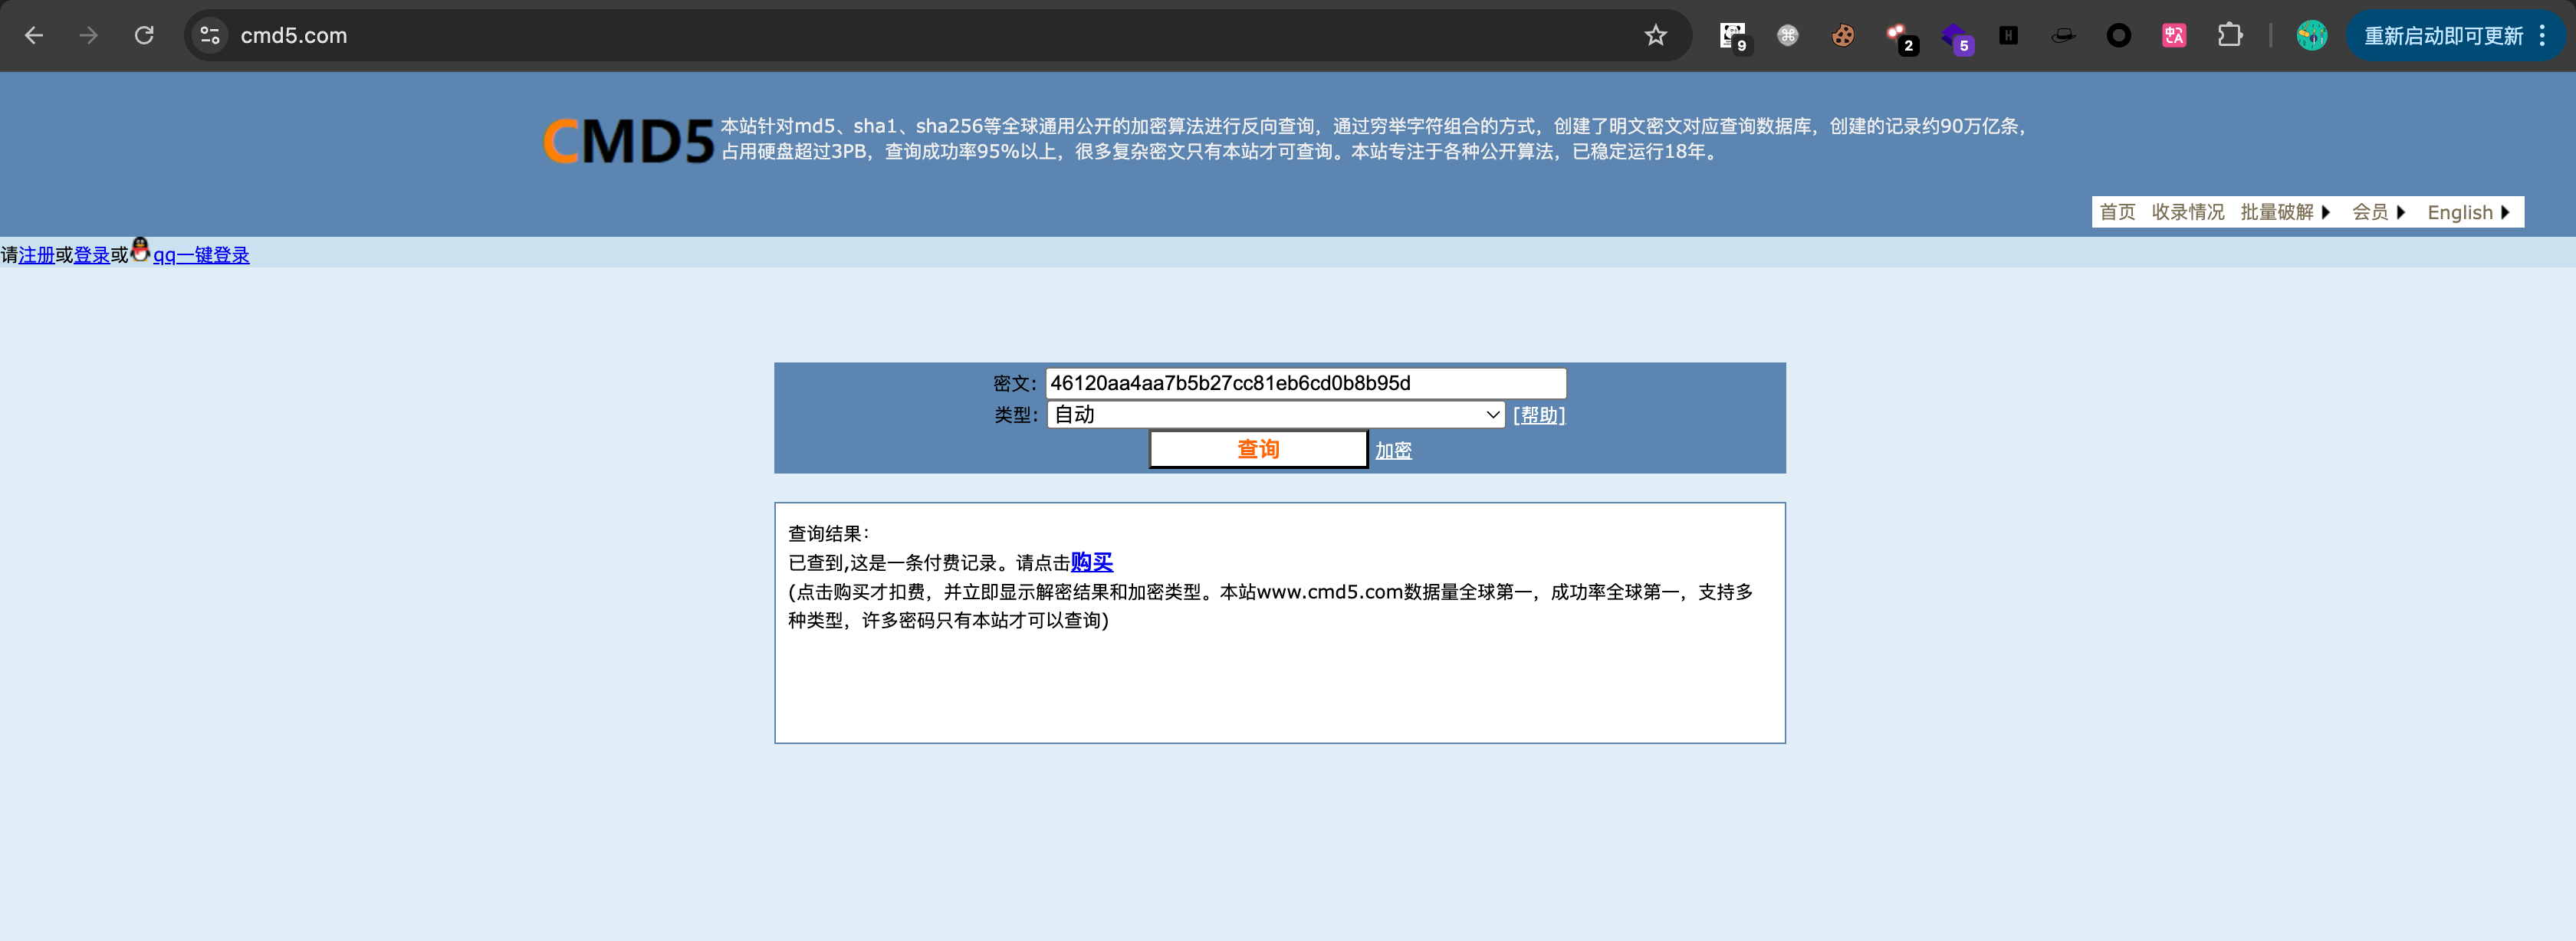Click the hat extension icon
This screenshot has height=941, width=2576.
tap(2062, 36)
